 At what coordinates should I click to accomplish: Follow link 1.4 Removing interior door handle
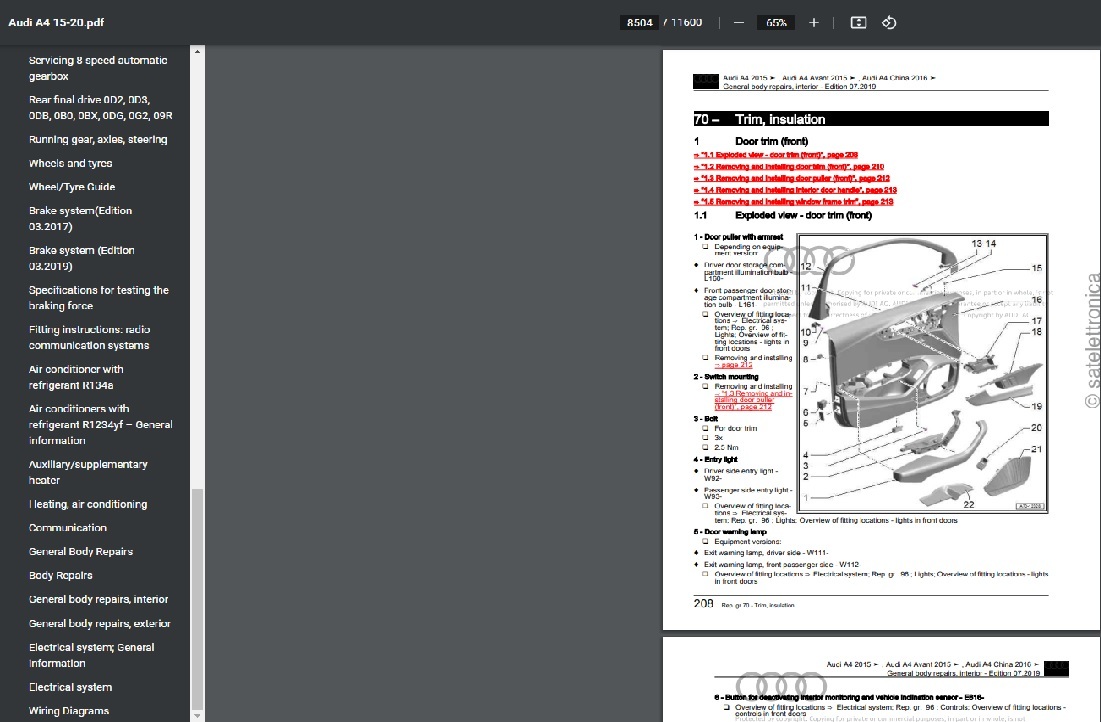795,190
